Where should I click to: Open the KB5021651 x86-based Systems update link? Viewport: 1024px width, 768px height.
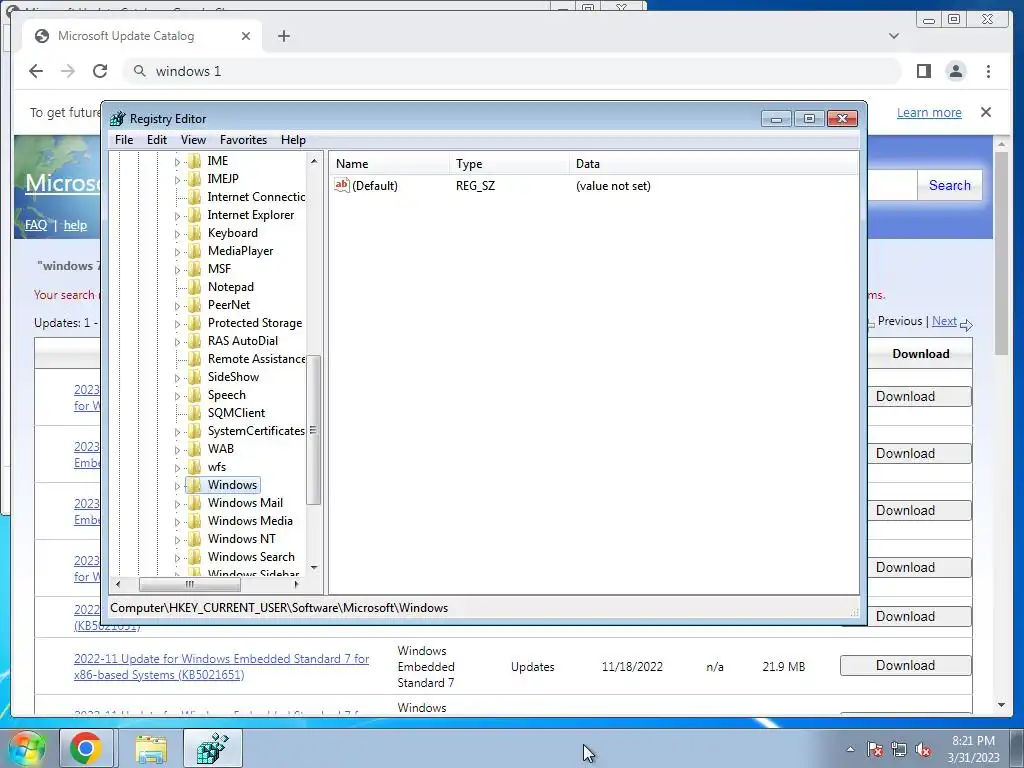point(221,667)
